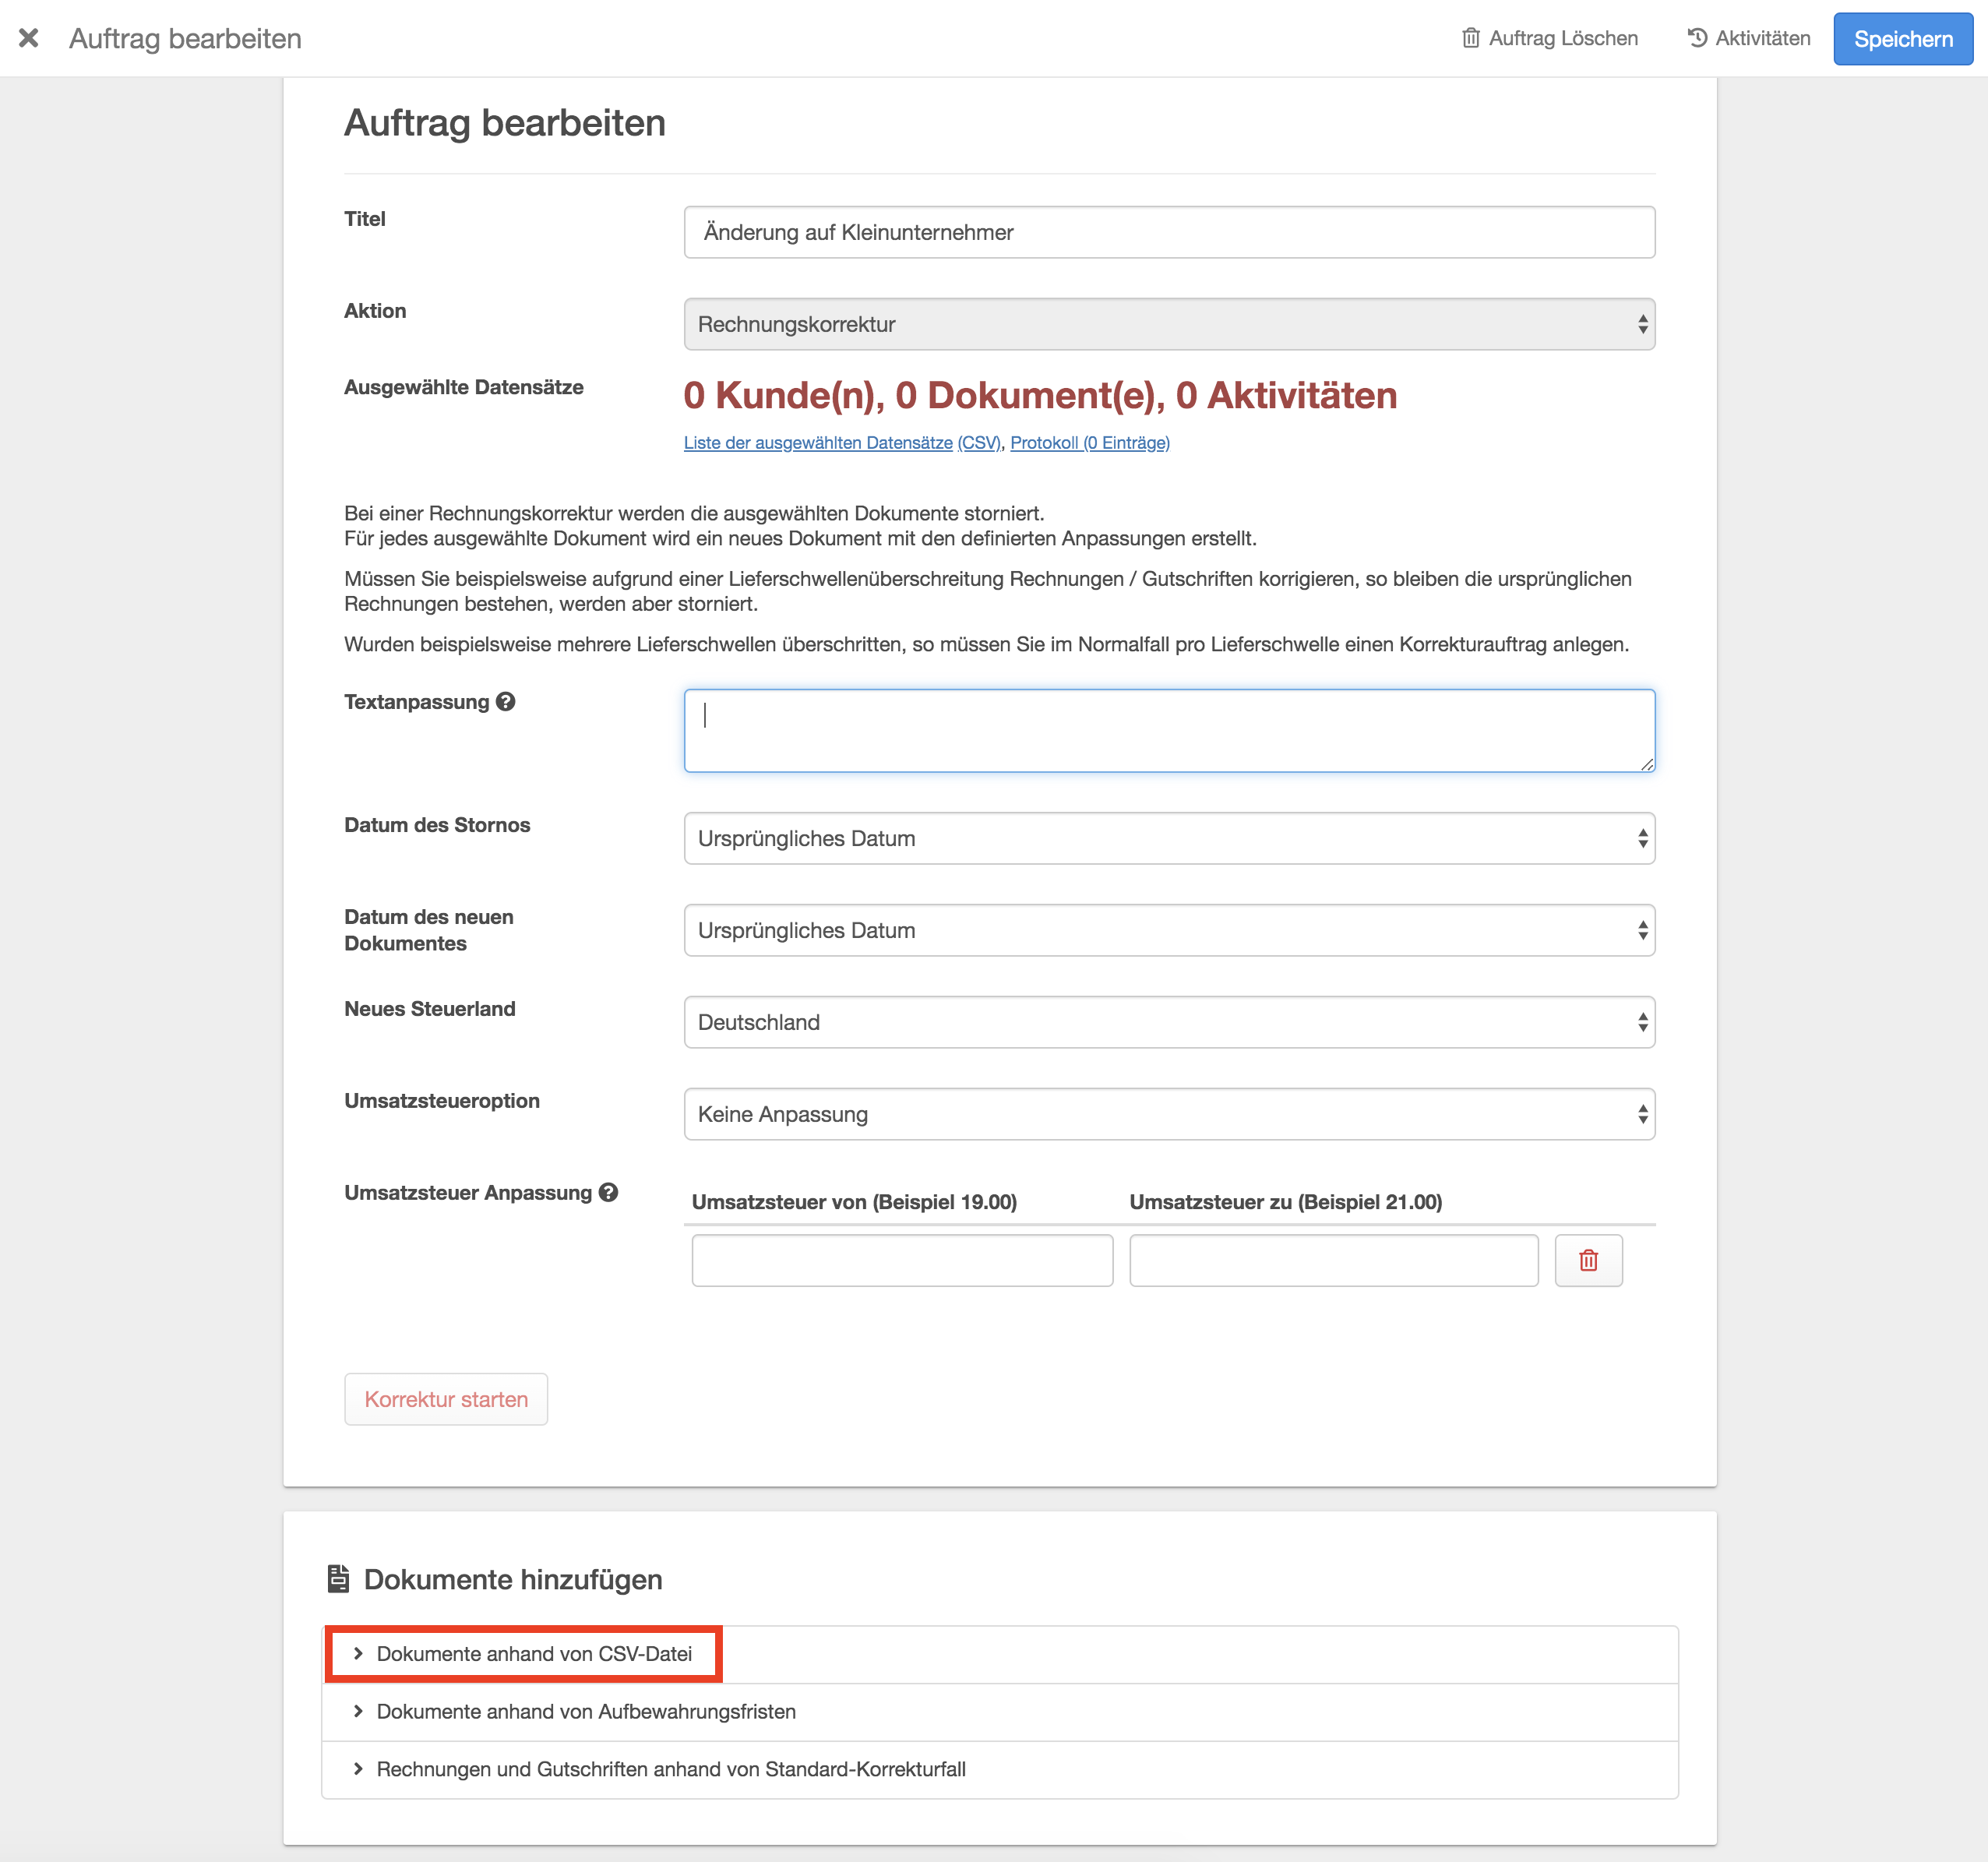Focus the Titel input field
The image size is (1988, 1862).
pos(1169,232)
